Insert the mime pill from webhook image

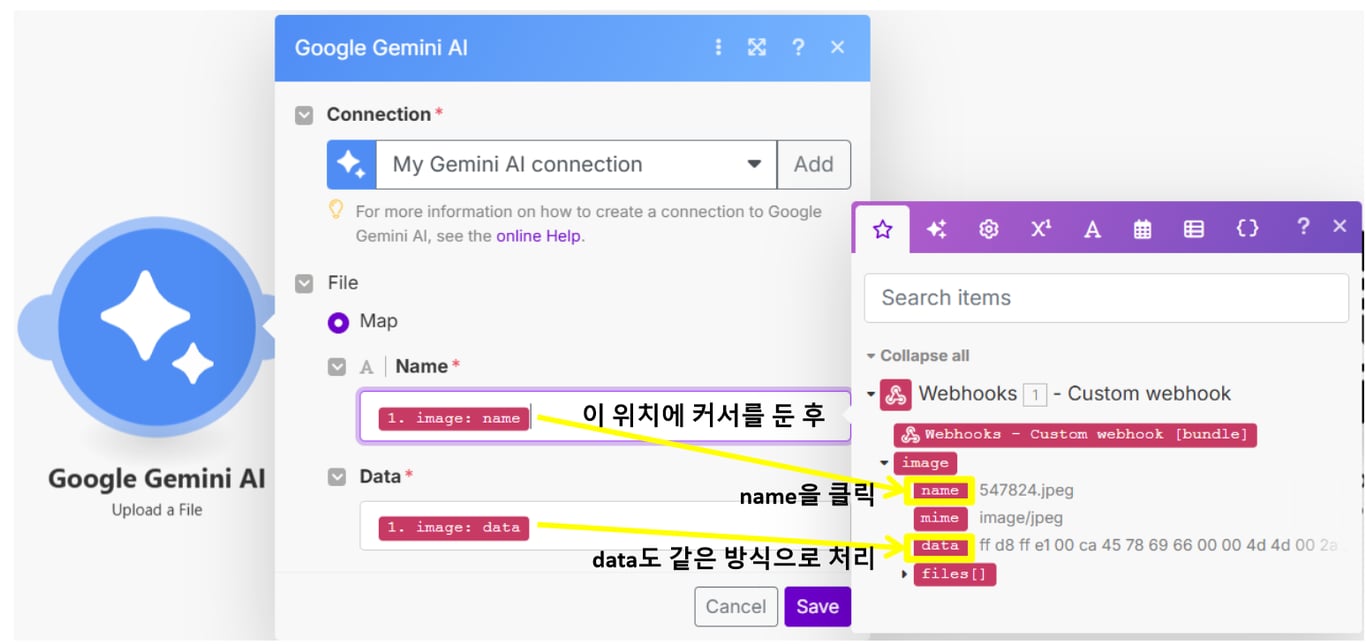pos(939,518)
